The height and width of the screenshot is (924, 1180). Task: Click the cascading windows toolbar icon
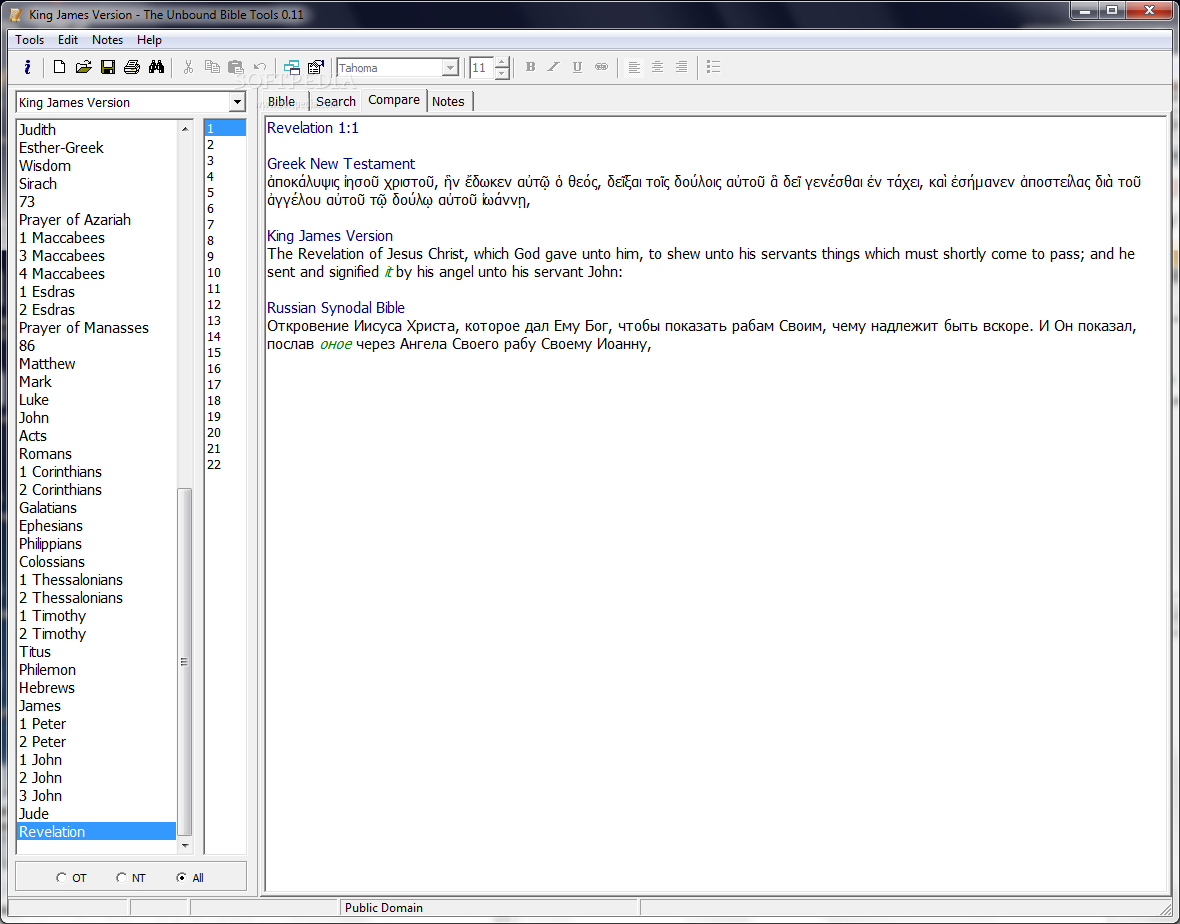coord(291,67)
